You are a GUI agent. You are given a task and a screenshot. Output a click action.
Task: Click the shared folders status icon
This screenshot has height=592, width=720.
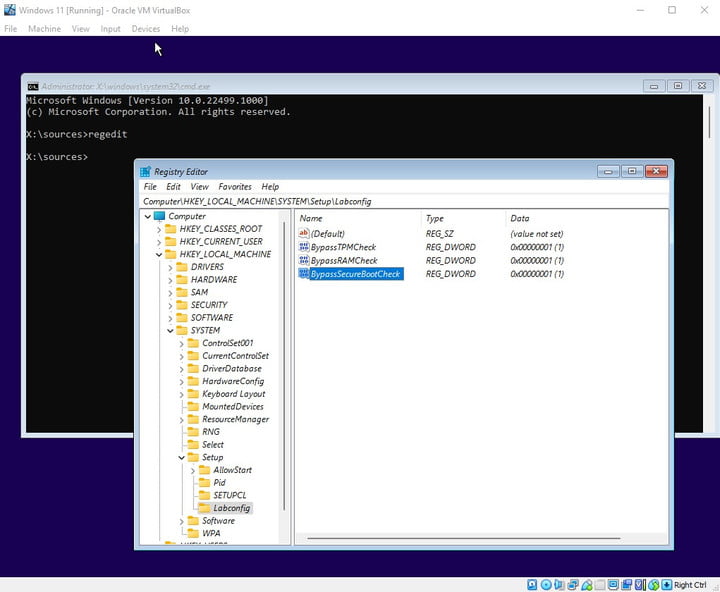(x=600, y=585)
